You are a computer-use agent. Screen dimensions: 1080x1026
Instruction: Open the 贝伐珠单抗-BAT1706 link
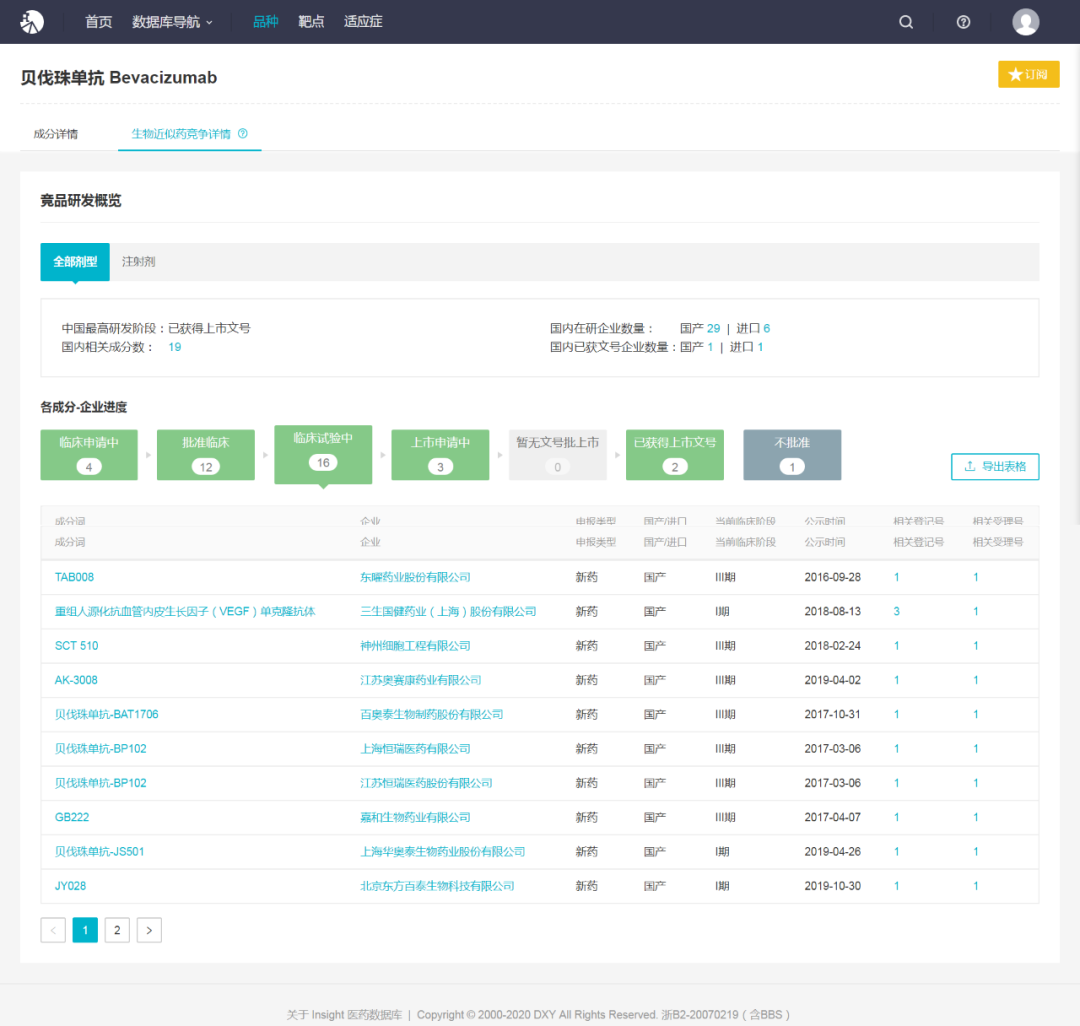tap(107, 715)
